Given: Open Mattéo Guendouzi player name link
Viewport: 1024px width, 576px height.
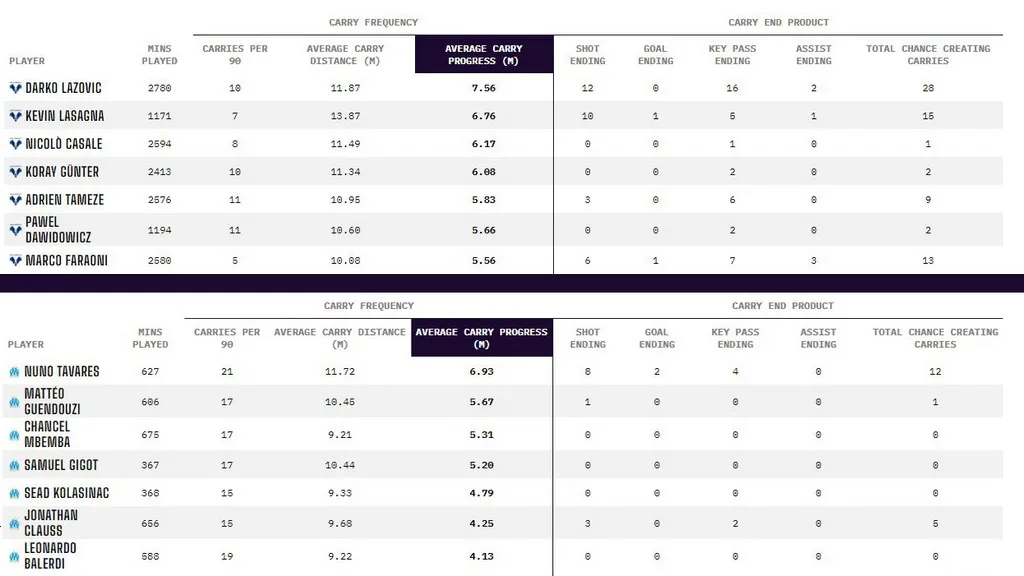Looking at the screenshot, I should click(52, 402).
